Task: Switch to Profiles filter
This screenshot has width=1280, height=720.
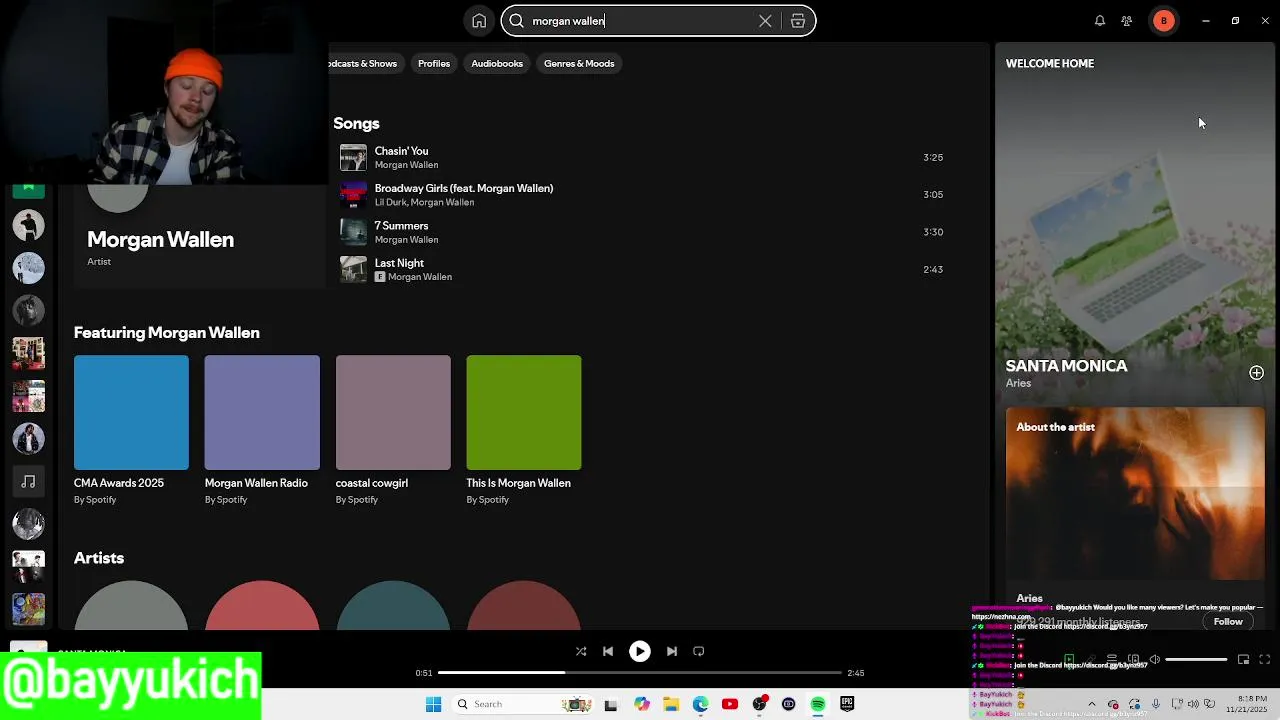Action: [434, 63]
